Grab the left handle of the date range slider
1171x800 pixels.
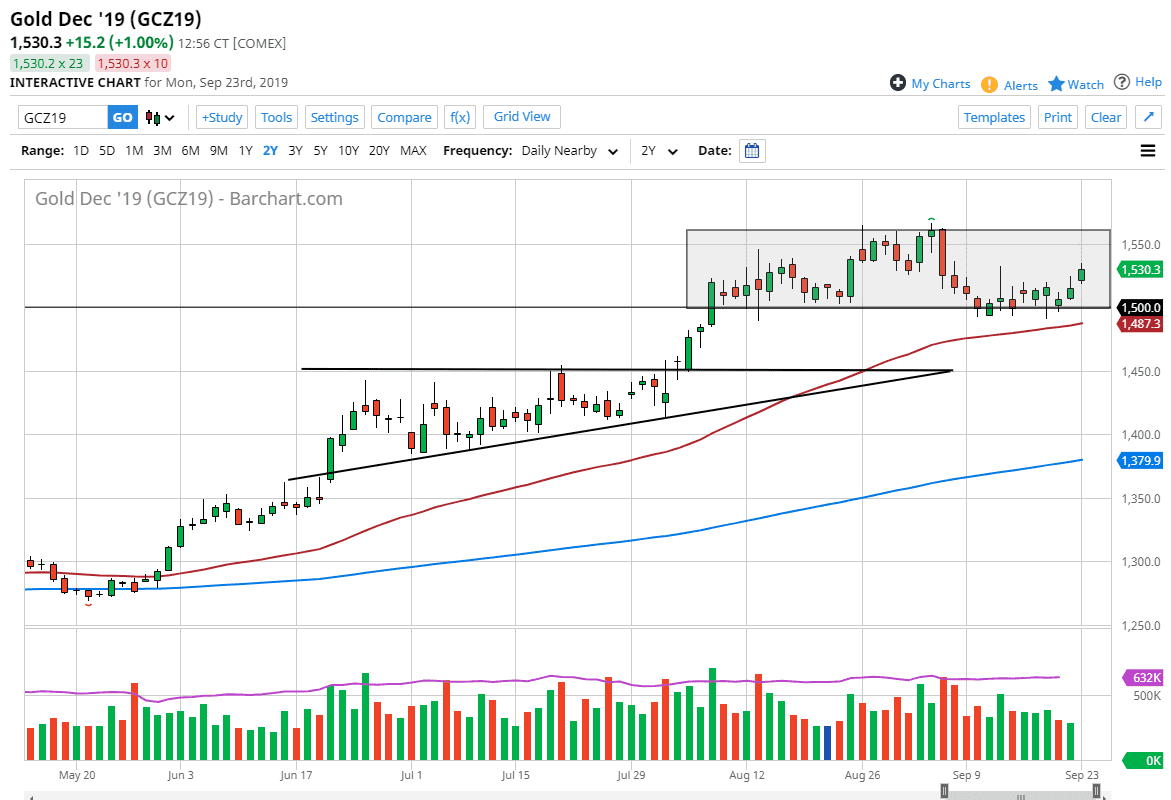point(943,791)
